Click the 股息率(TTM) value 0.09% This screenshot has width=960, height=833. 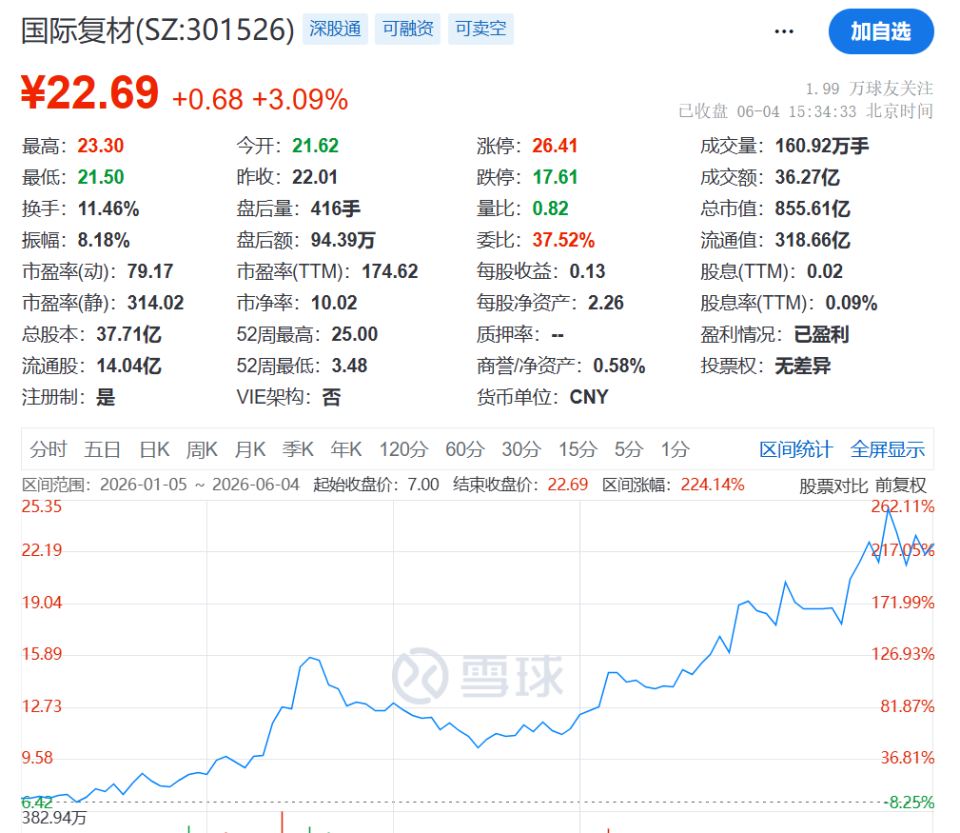[852, 303]
